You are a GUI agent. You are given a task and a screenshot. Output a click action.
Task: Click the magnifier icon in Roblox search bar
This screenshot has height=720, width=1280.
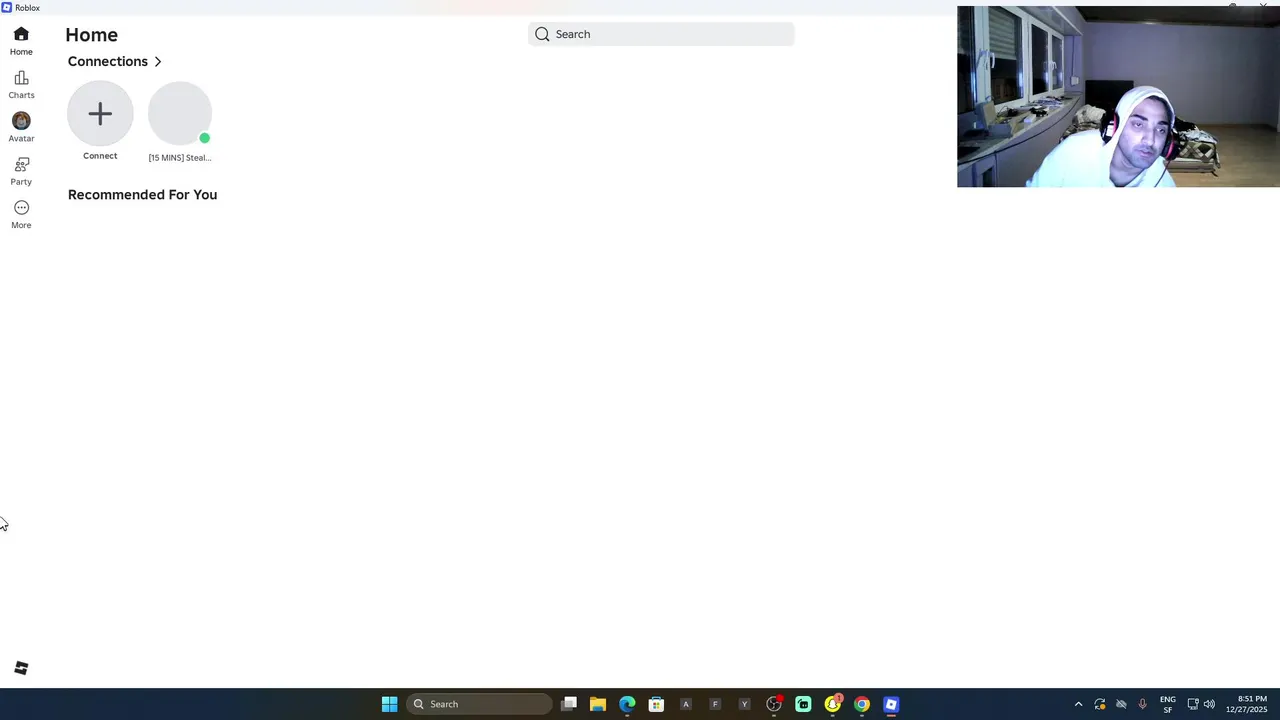(542, 34)
